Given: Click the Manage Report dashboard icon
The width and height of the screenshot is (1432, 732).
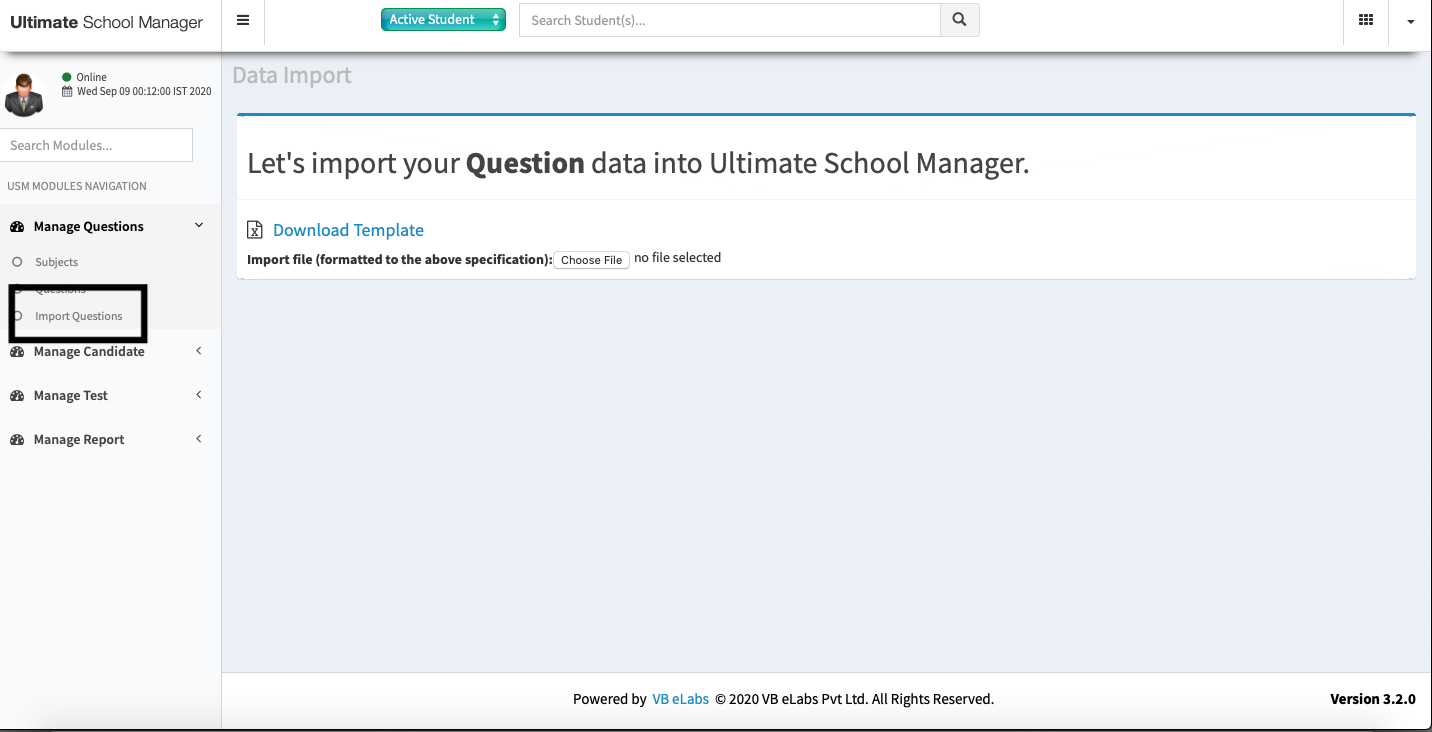Looking at the screenshot, I should click(x=17, y=440).
